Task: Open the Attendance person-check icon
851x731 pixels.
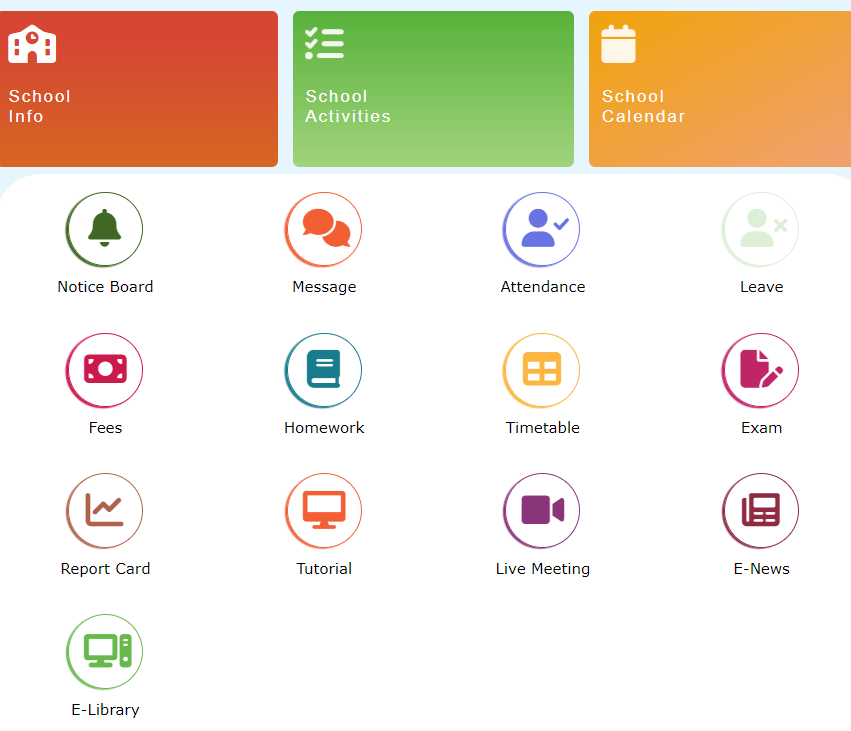Action: (x=542, y=230)
